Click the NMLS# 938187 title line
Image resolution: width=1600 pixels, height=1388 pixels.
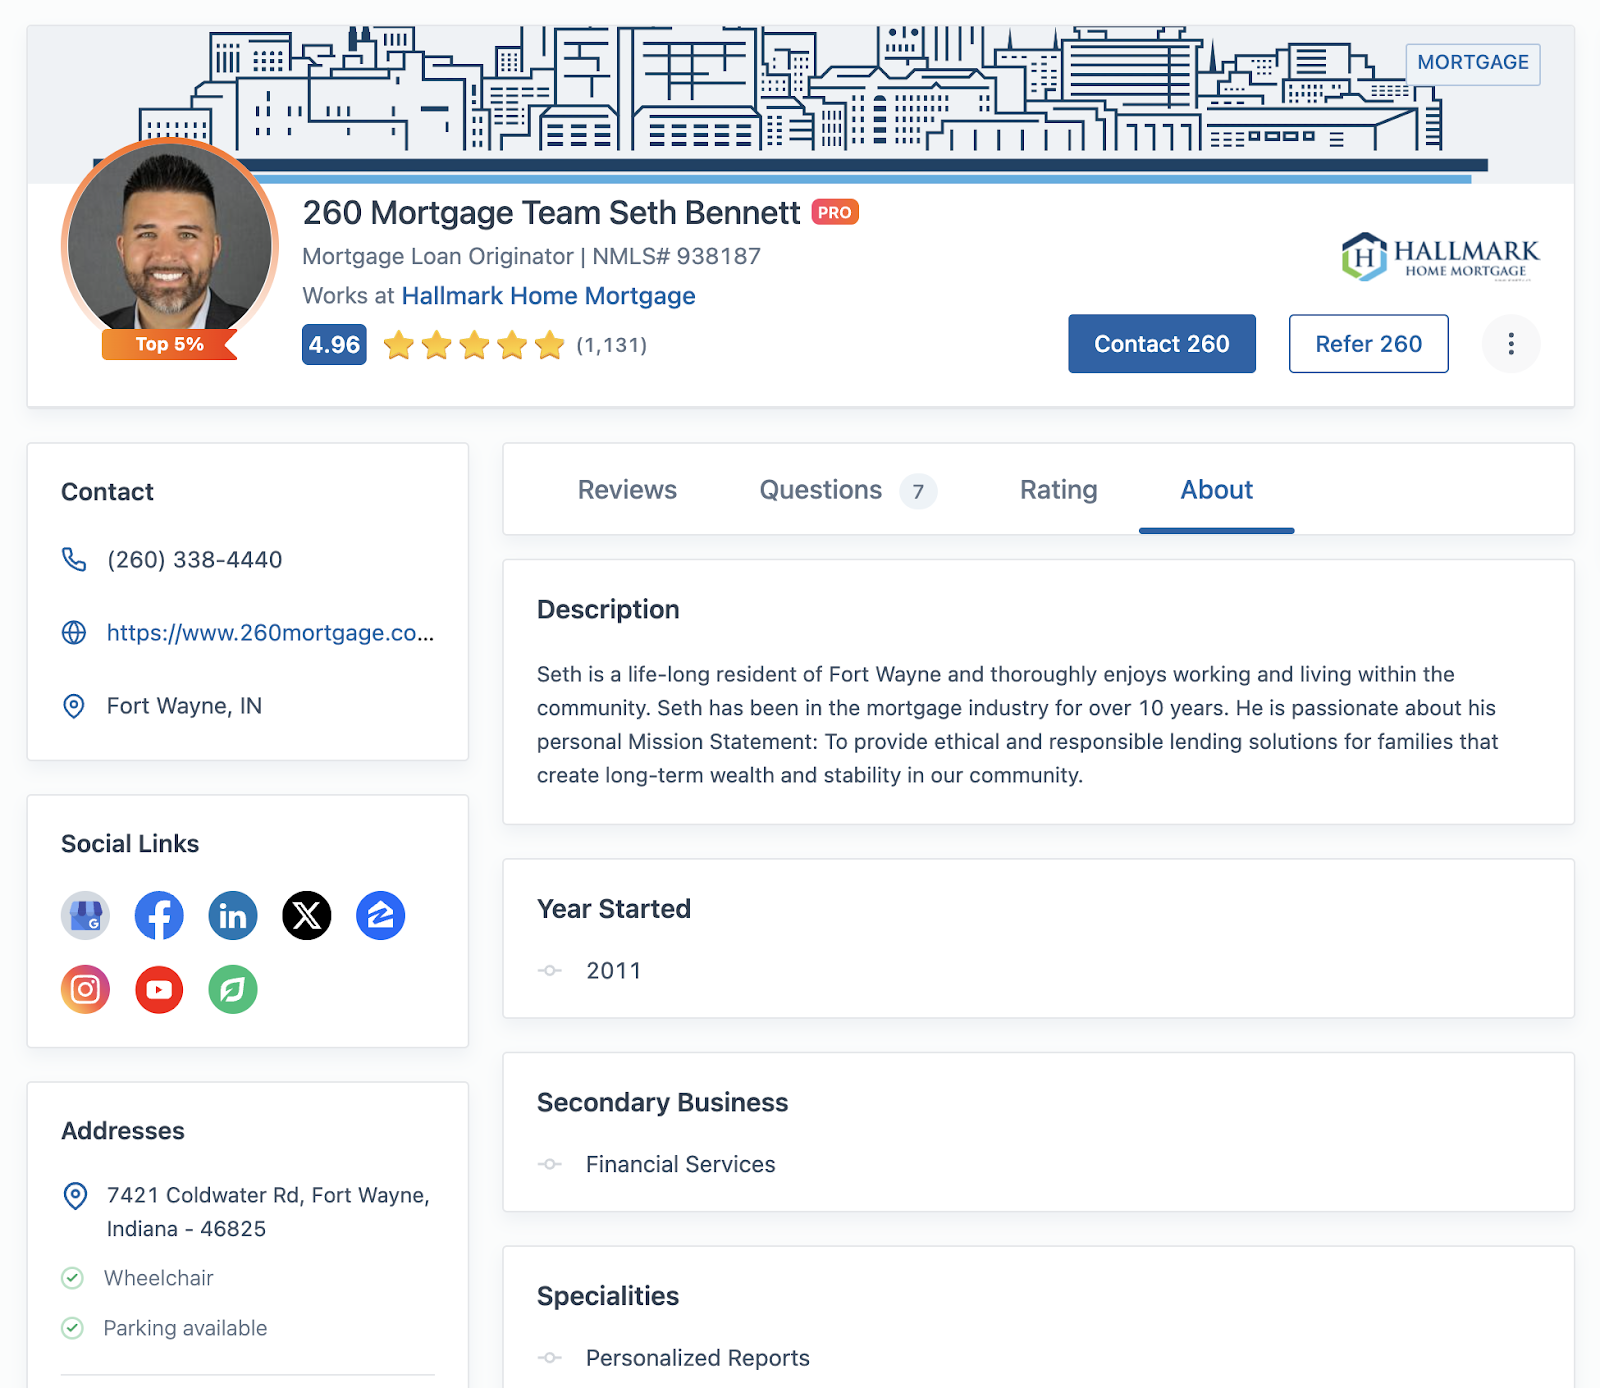(531, 257)
